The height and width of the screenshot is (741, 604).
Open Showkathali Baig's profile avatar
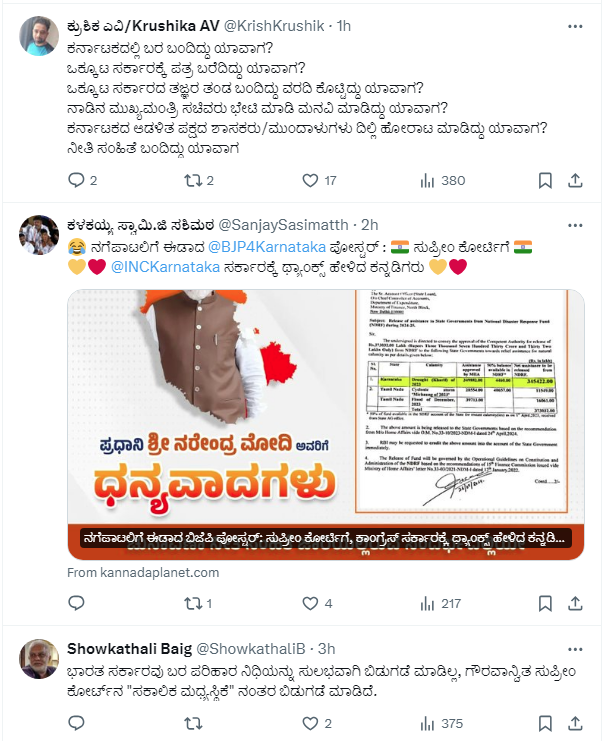click(39, 659)
